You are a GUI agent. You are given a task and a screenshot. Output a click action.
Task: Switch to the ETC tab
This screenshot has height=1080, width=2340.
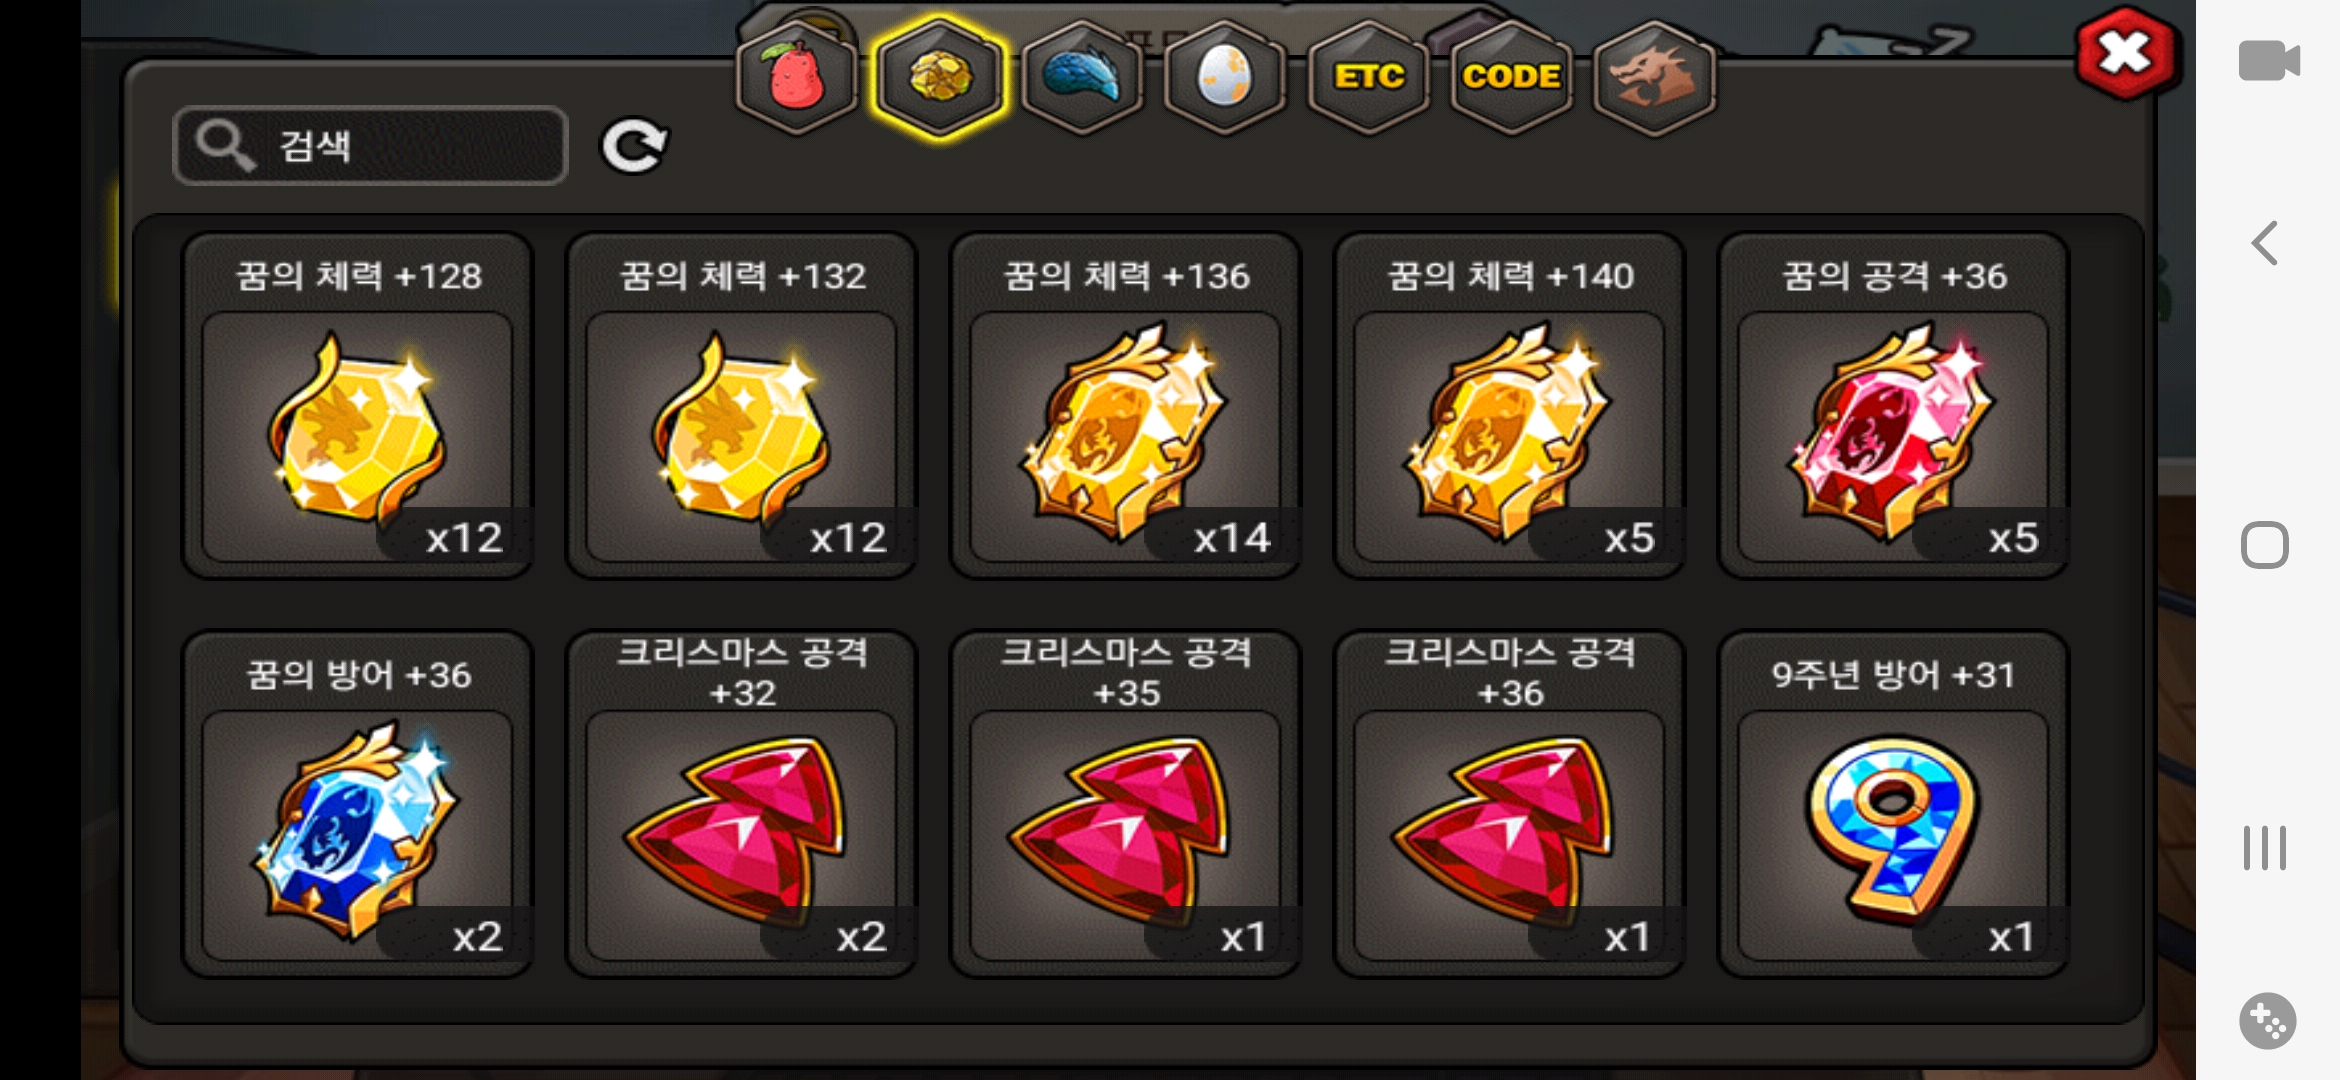pos(1369,77)
